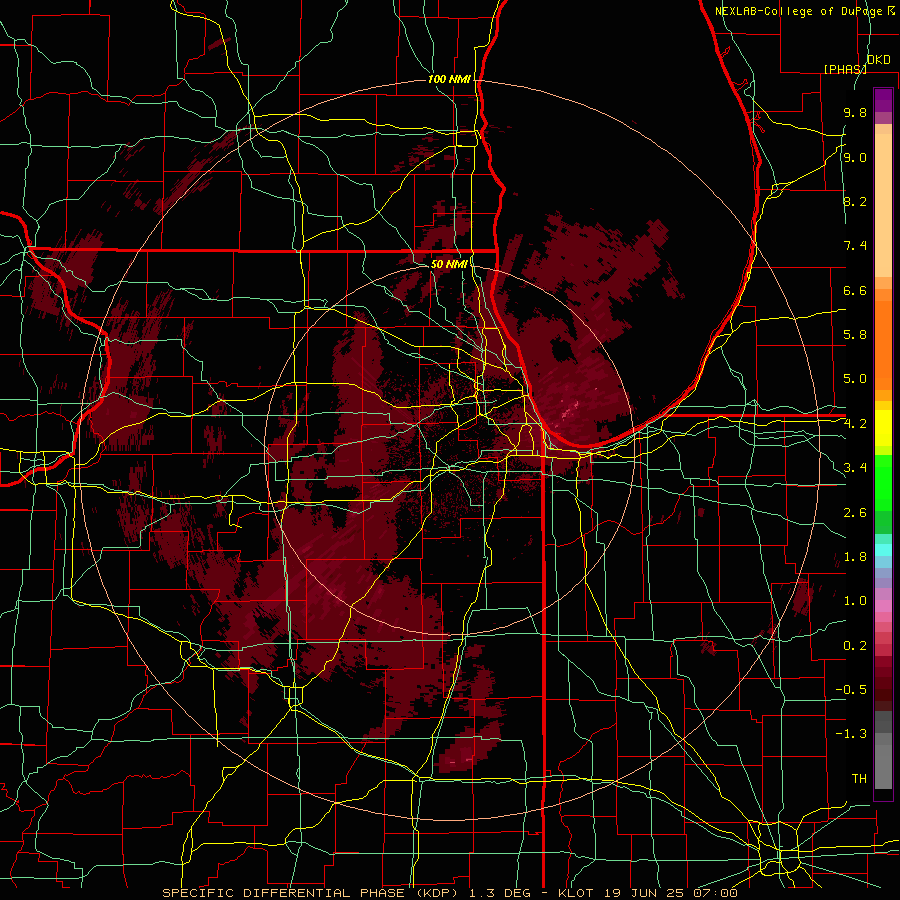The image size is (900, 900).
Task: Pick the cyan legend color band
Action: (x=883, y=550)
